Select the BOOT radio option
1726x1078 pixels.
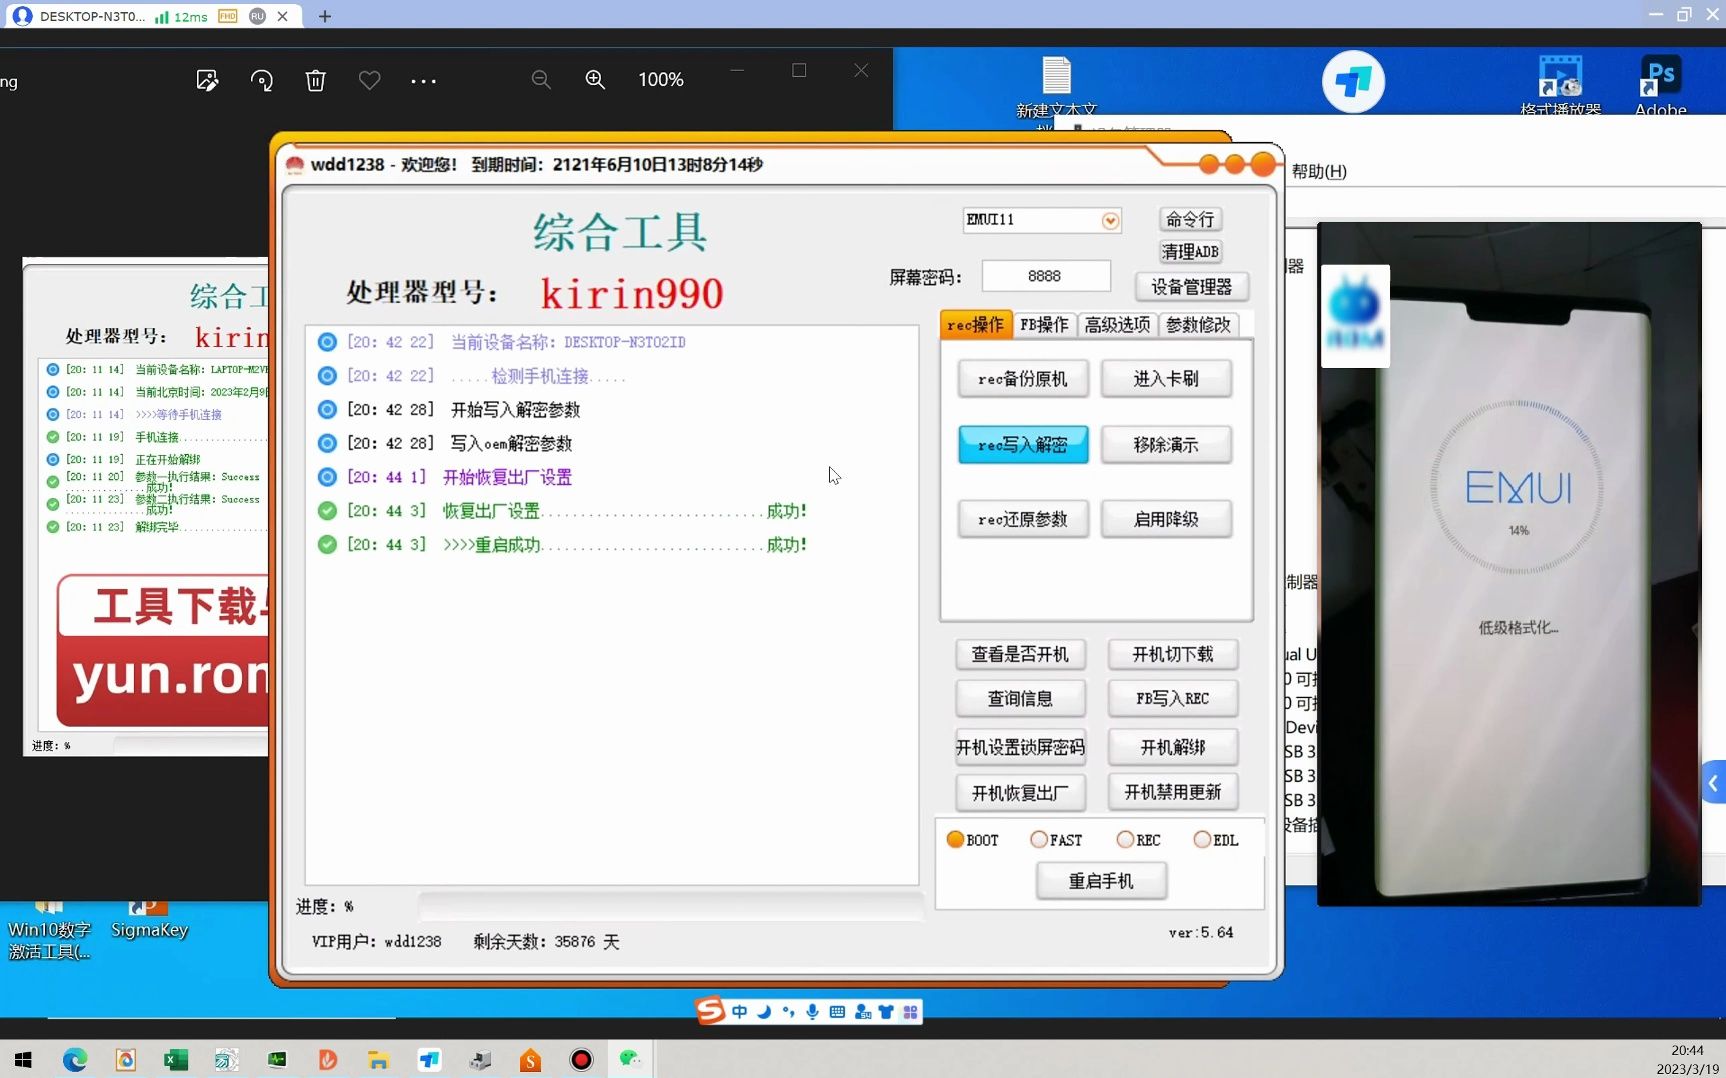click(972, 840)
